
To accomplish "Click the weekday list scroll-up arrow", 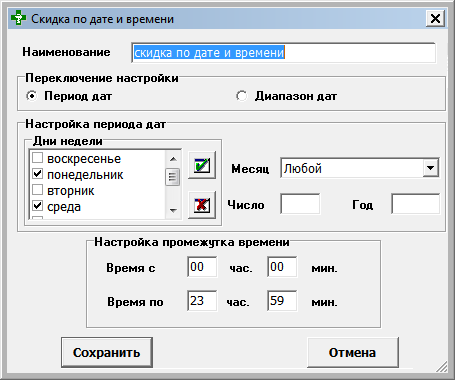I will (x=173, y=159).
